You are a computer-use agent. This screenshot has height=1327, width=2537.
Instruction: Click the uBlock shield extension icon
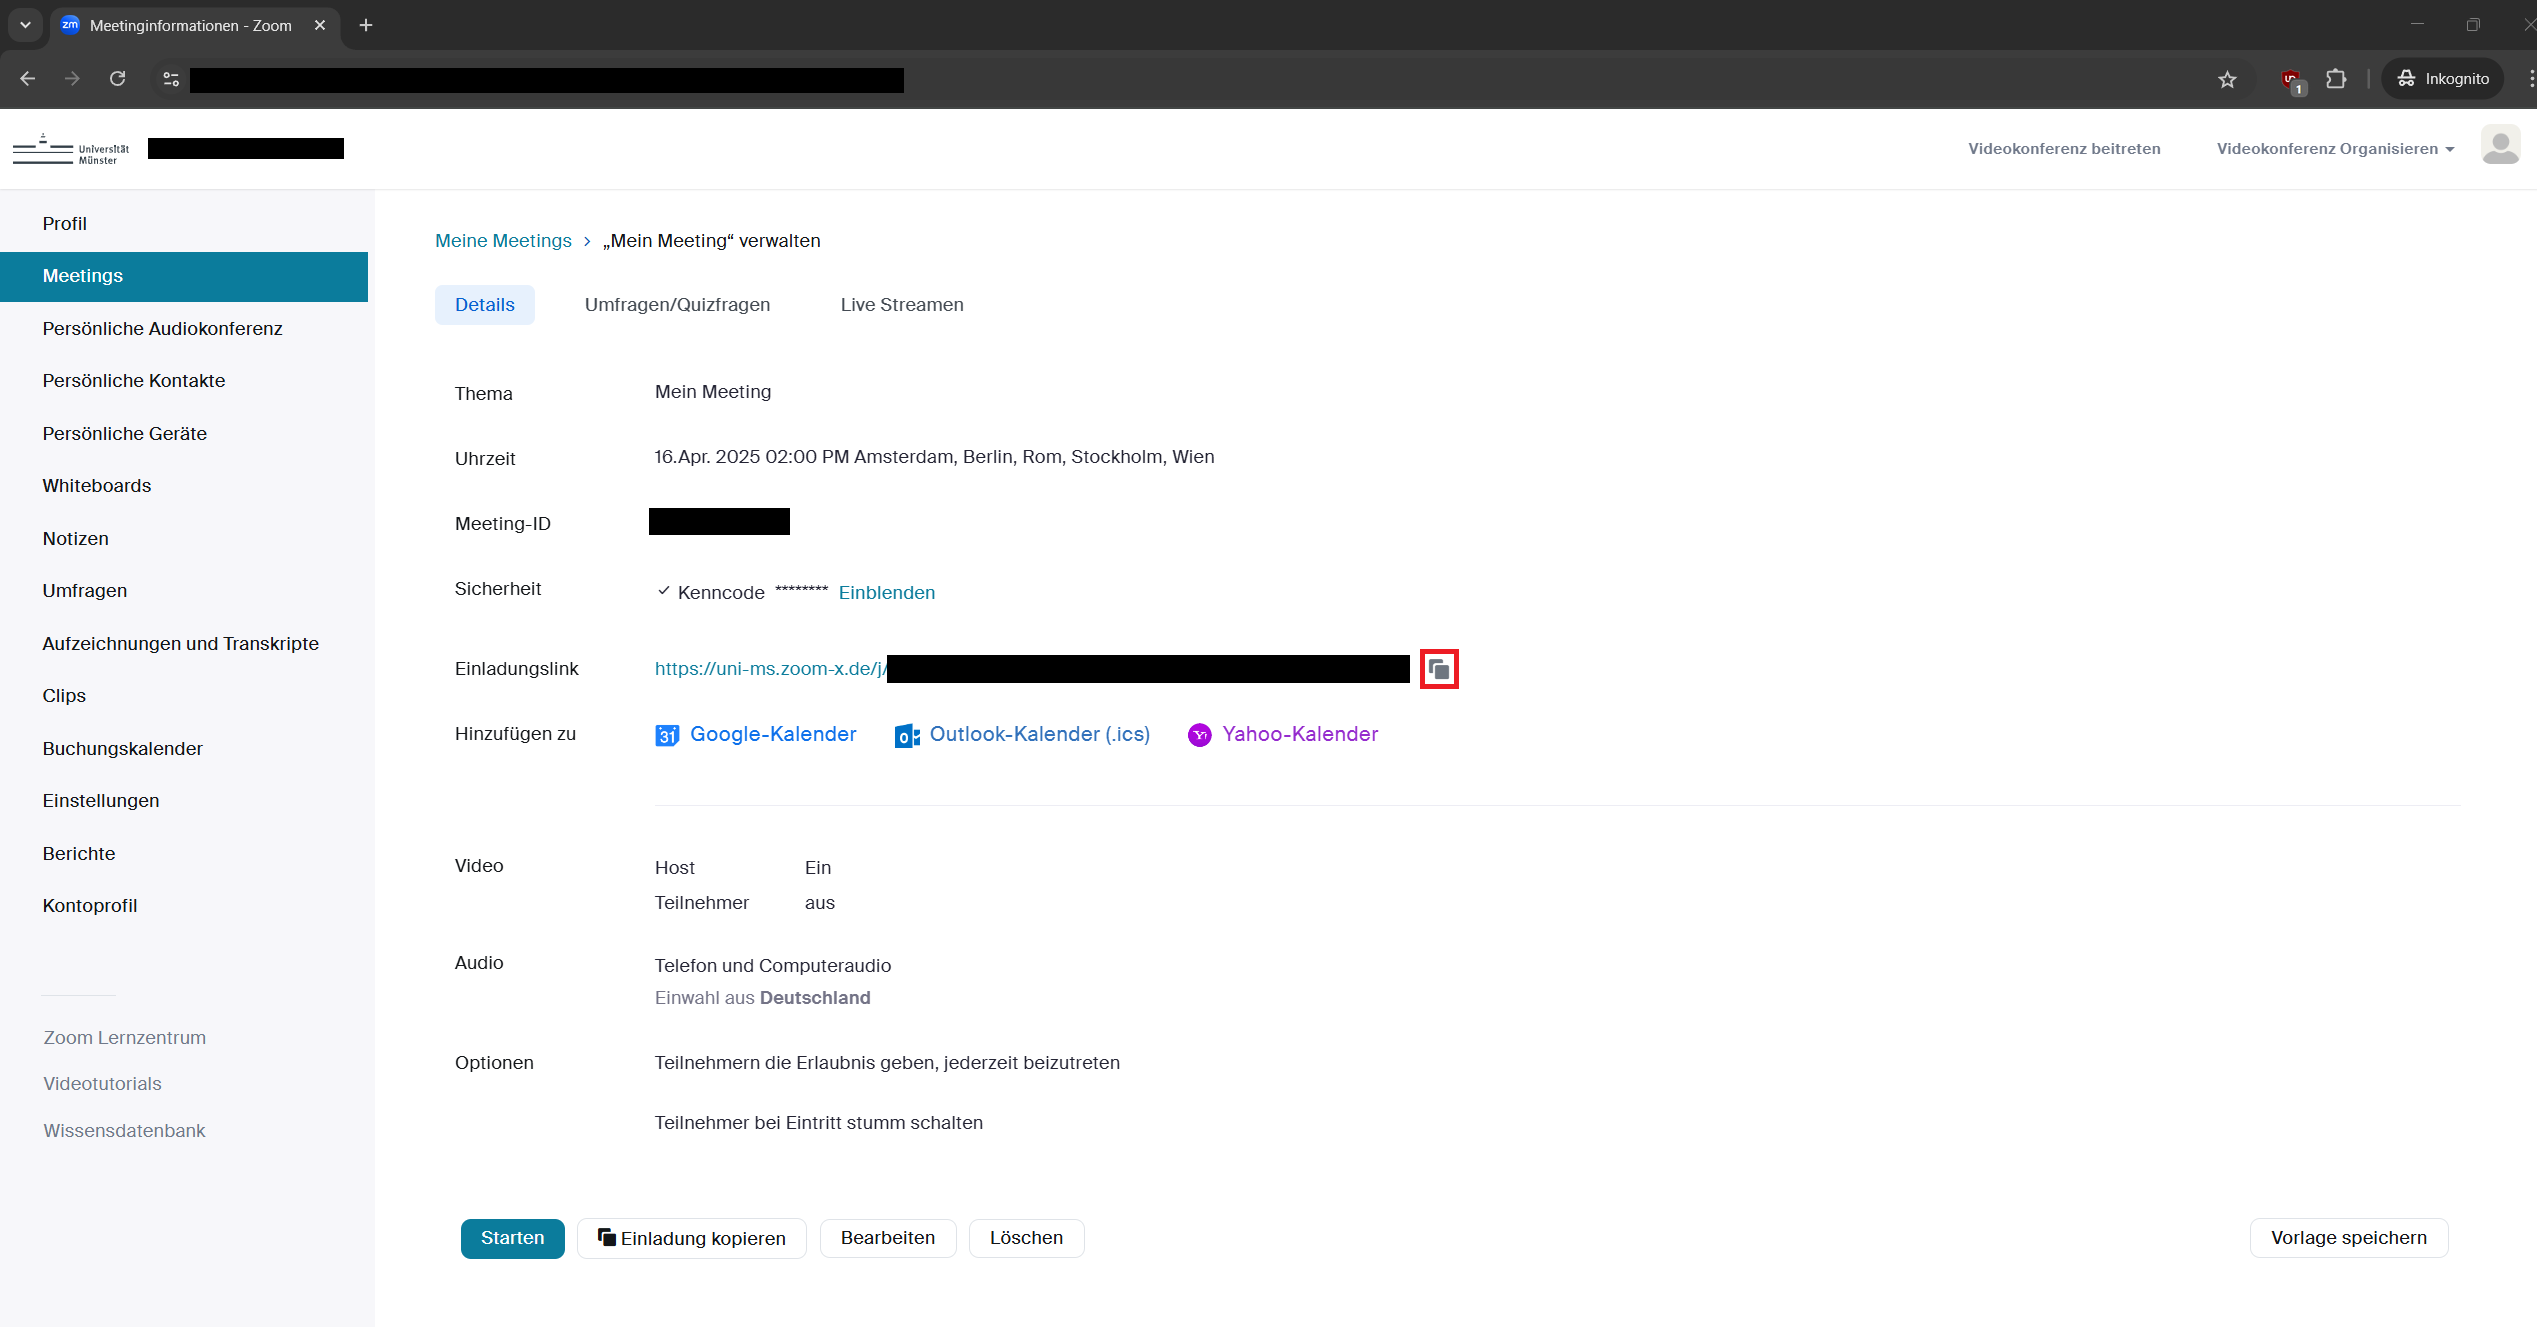(2291, 79)
